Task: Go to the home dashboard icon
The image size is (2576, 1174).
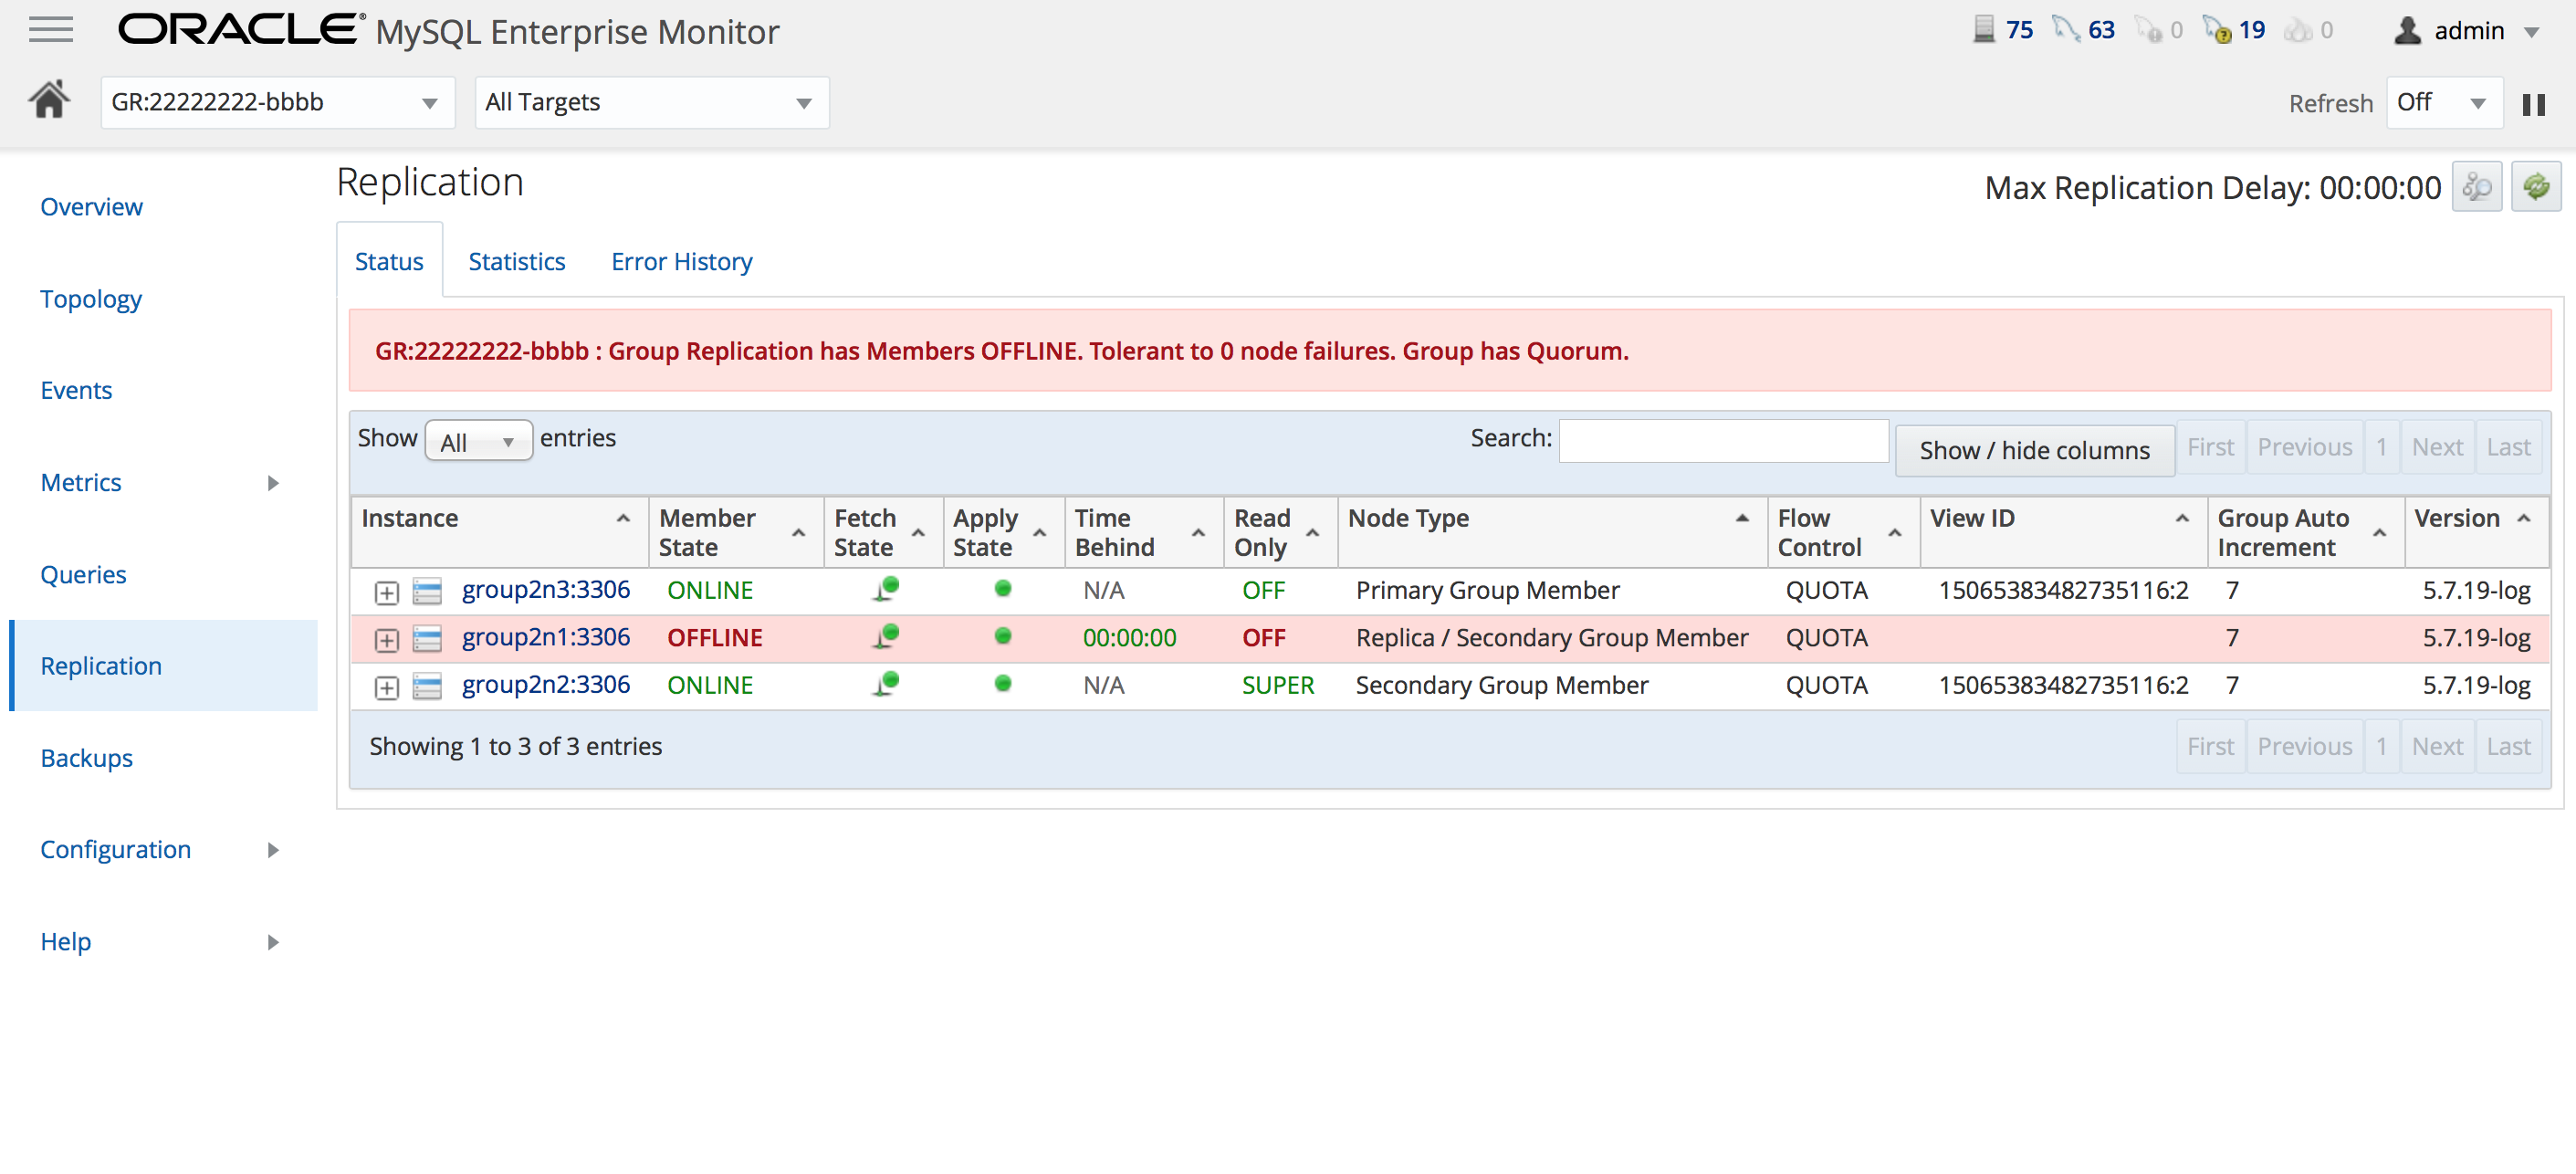Action: click(48, 100)
